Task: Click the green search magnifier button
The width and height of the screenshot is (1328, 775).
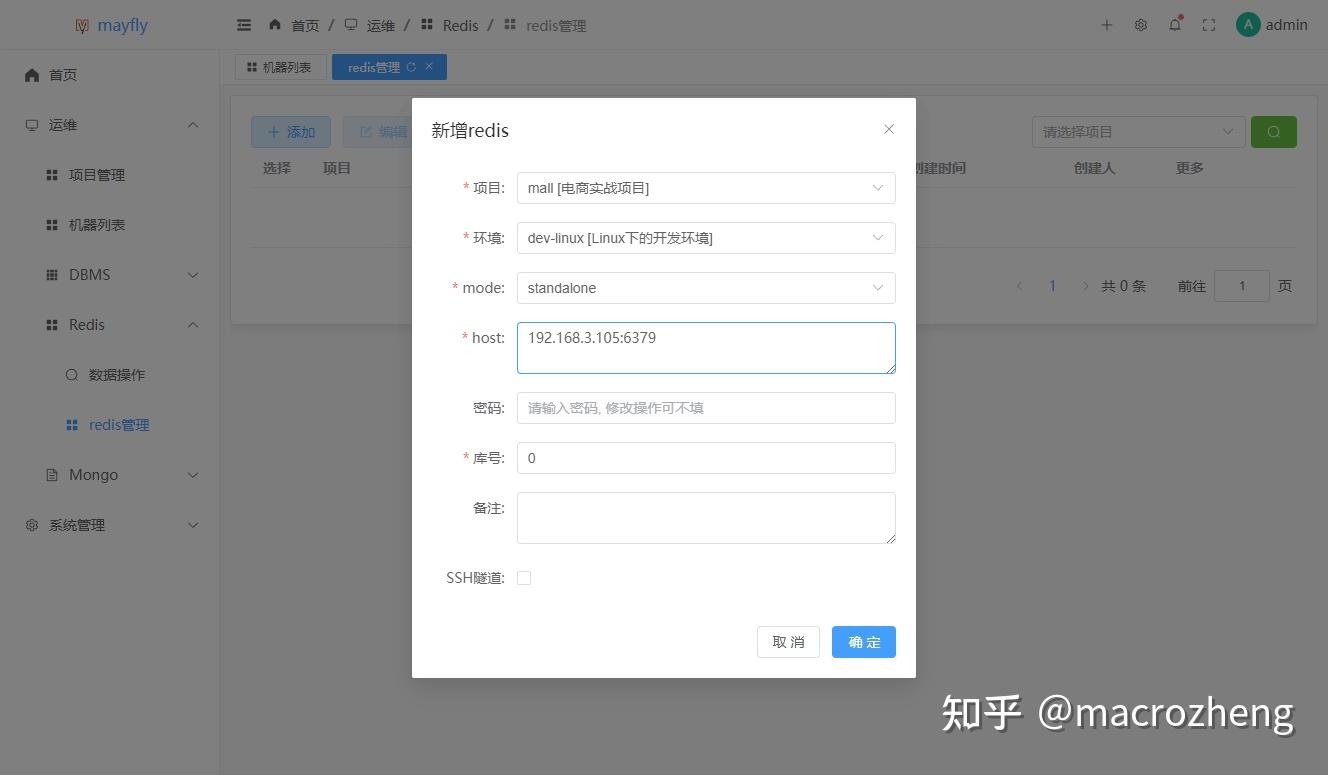Action: [x=1273, y=131]
